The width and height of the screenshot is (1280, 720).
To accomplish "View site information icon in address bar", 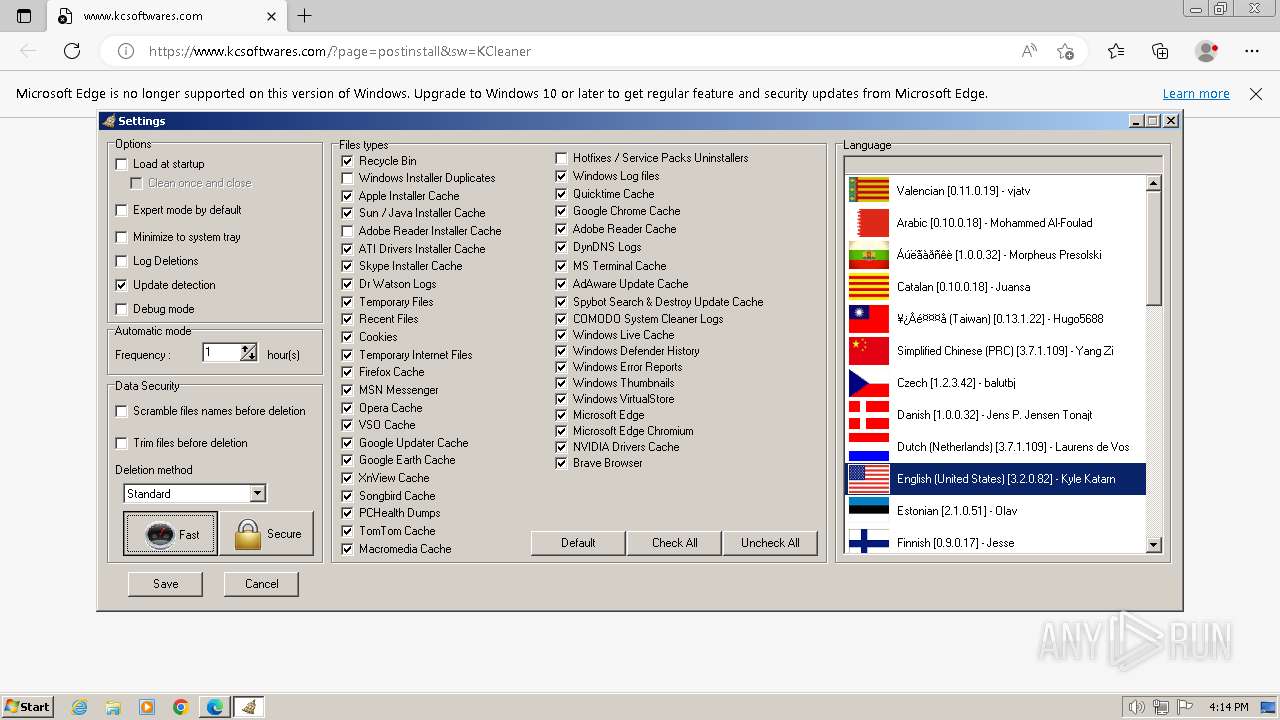I will pyautogui.click(x=126, y=51).
